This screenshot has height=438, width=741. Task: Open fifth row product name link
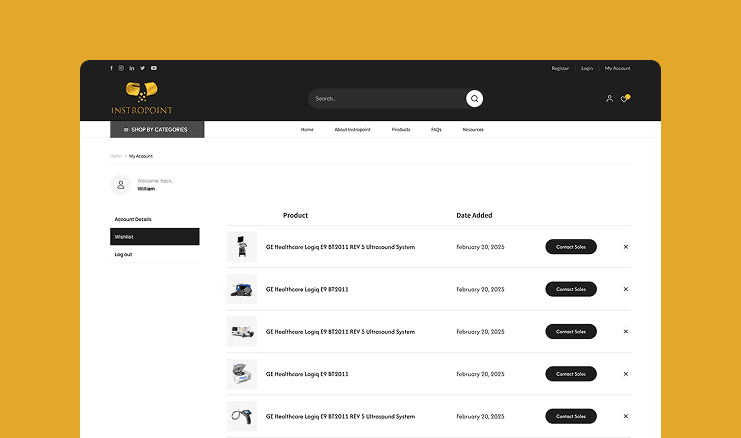point(340,416)
